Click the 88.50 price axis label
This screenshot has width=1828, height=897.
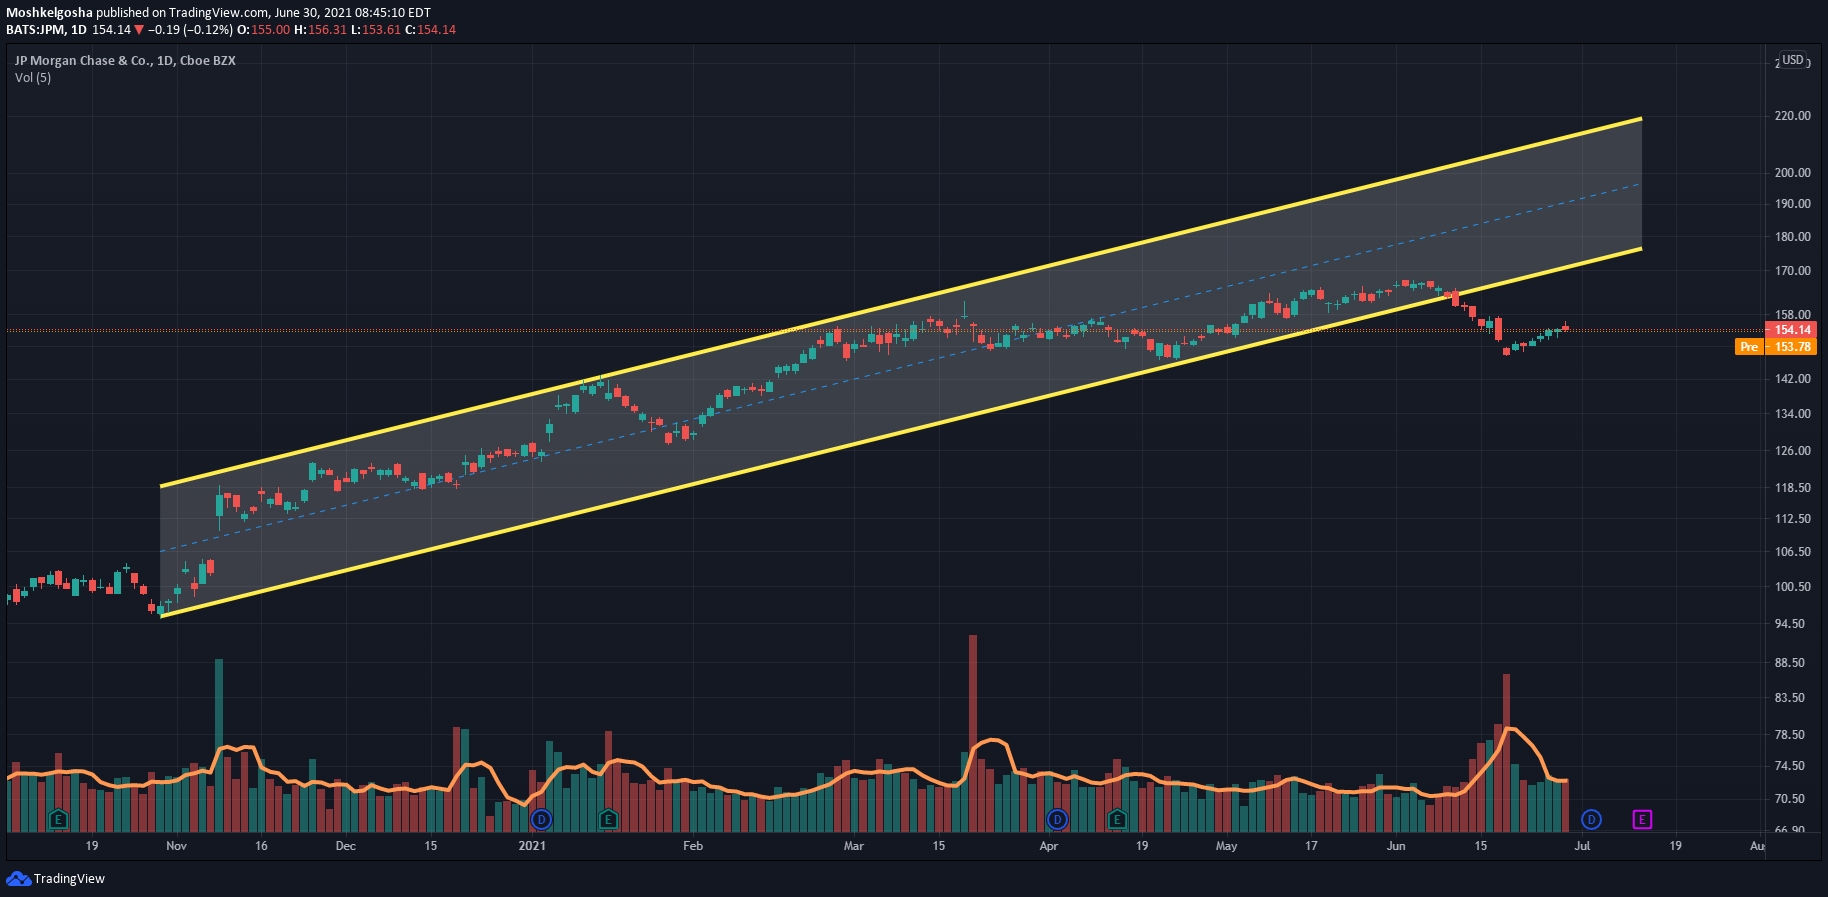click(1792, 663)
